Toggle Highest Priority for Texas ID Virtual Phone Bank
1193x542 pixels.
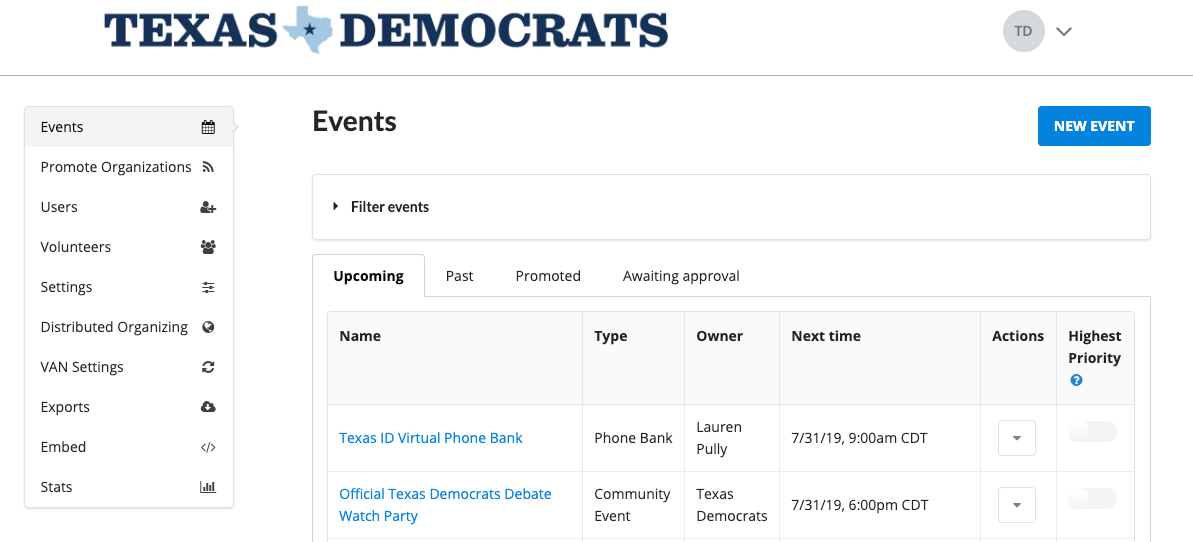pyautogui.click(x=1093, y=432)
